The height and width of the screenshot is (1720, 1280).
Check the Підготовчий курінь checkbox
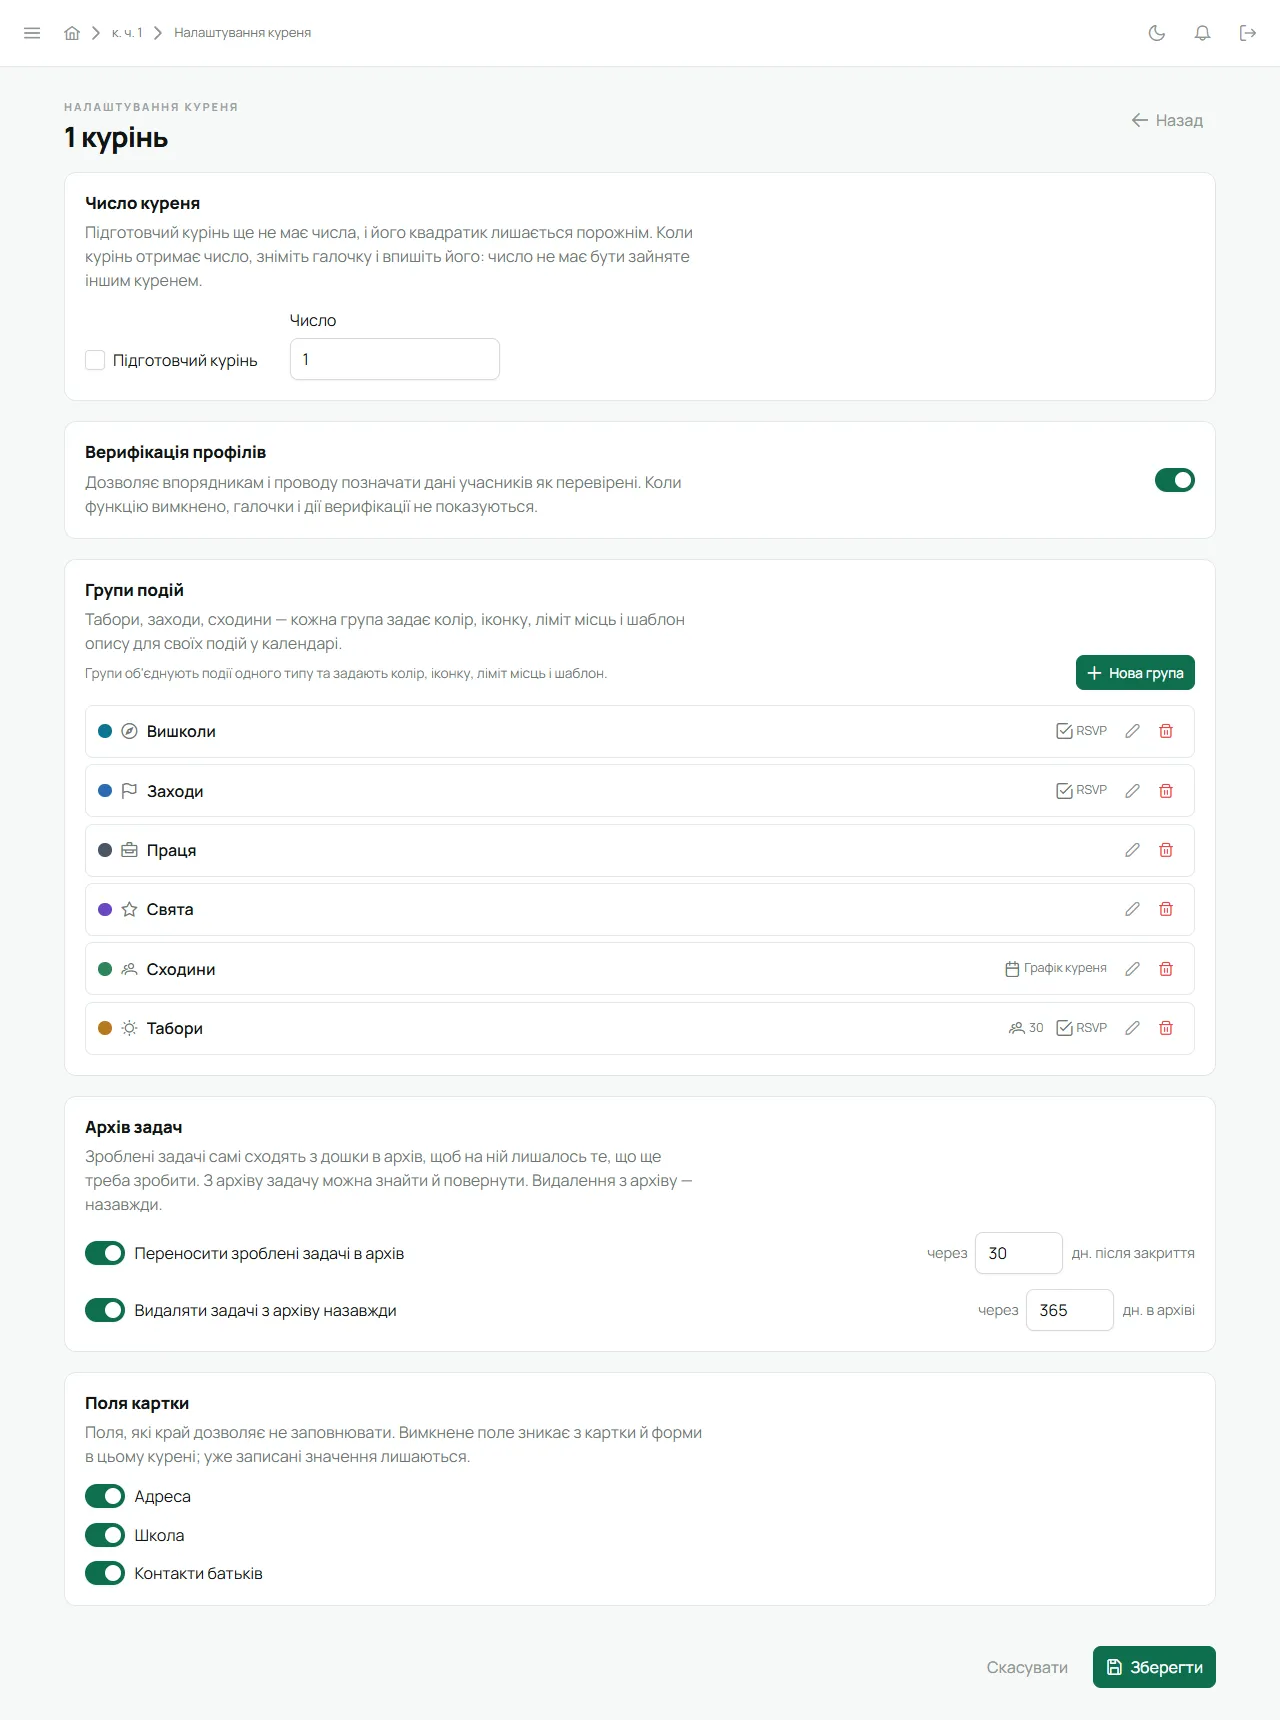click(x=95, y=360)
